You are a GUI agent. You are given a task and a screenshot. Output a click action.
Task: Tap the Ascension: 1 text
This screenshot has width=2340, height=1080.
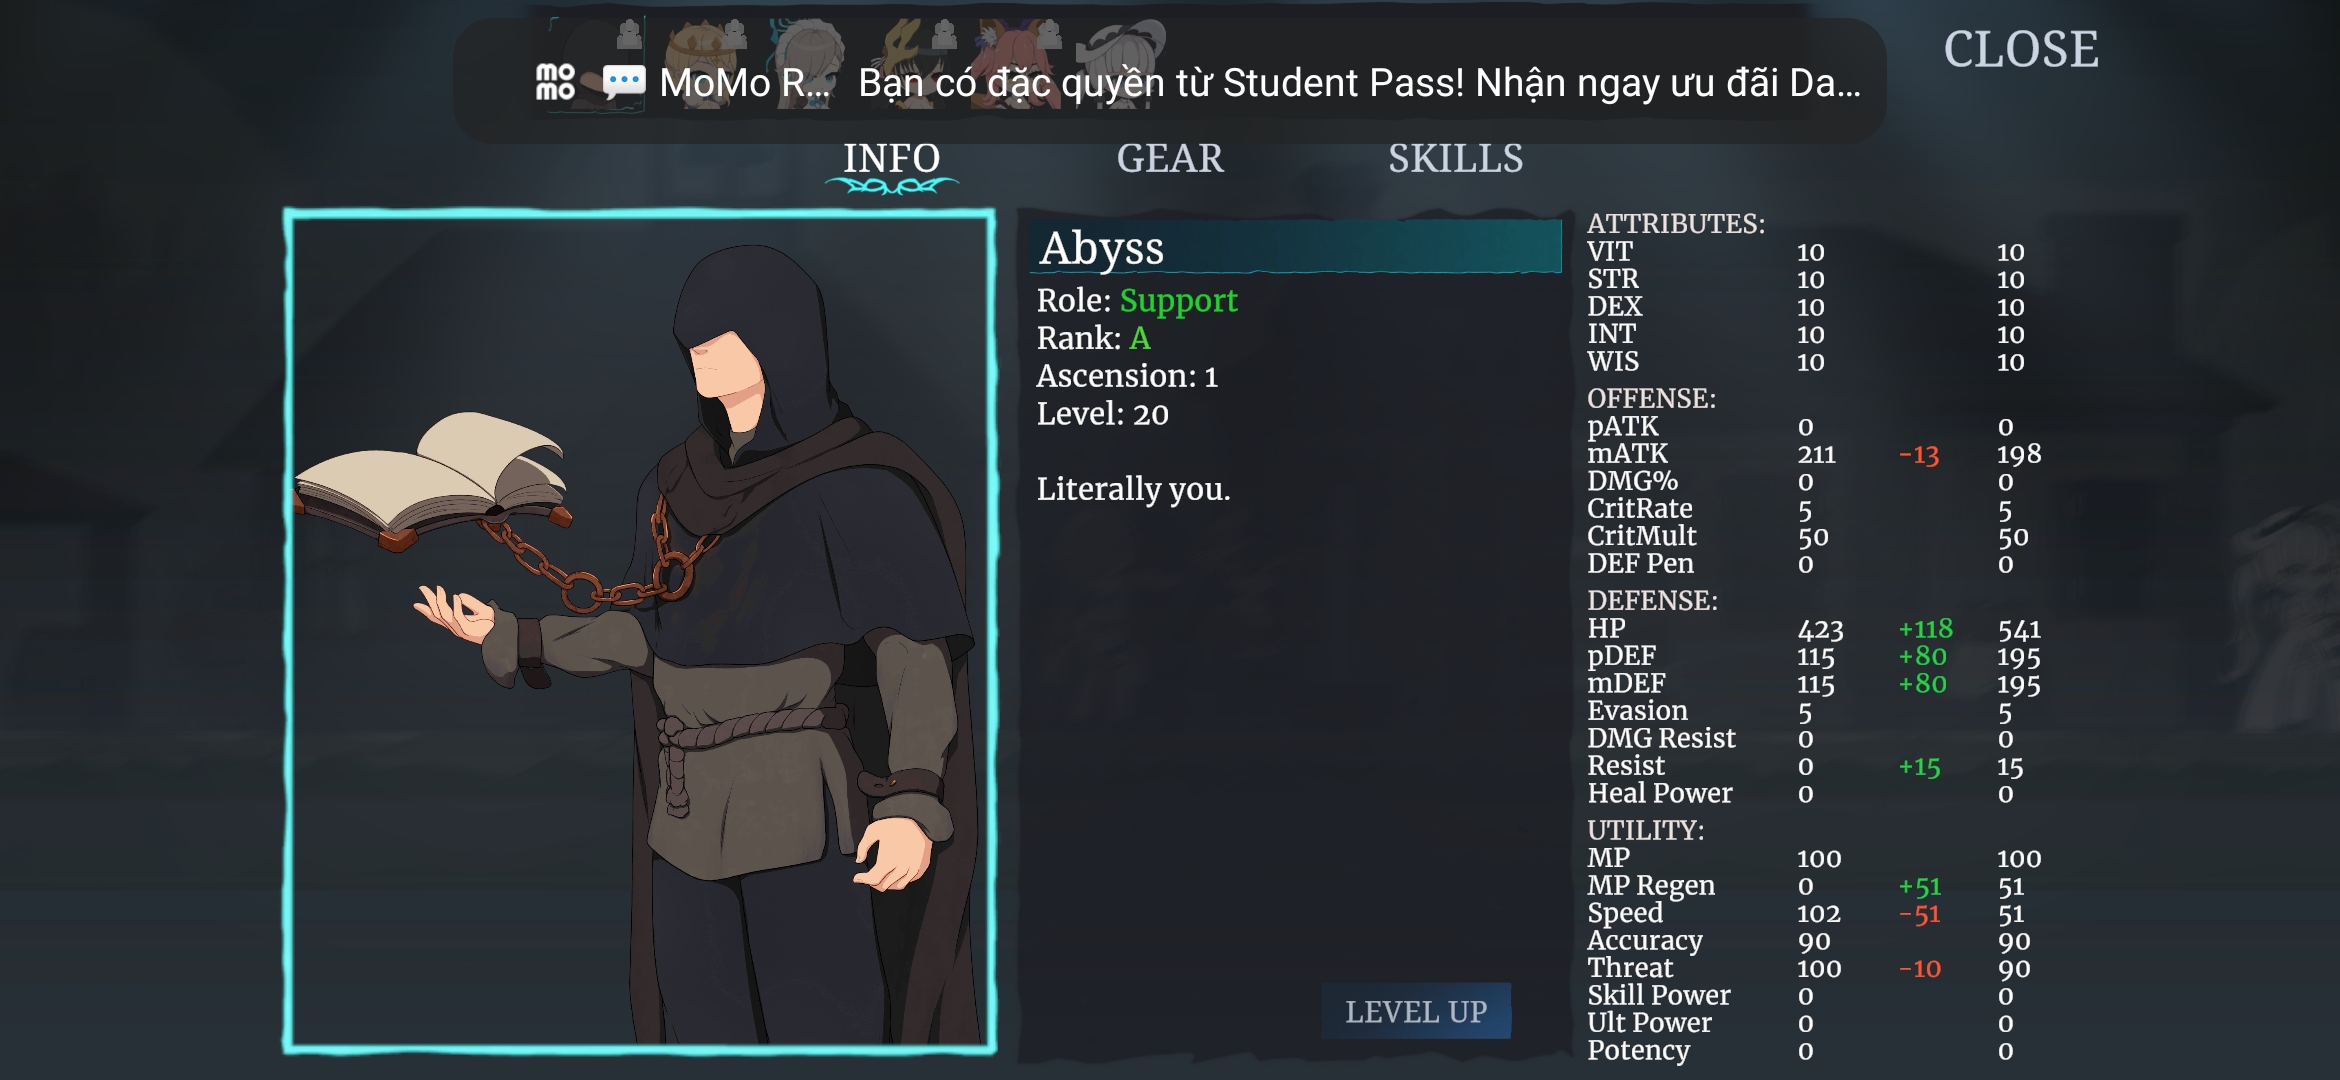1127,376
